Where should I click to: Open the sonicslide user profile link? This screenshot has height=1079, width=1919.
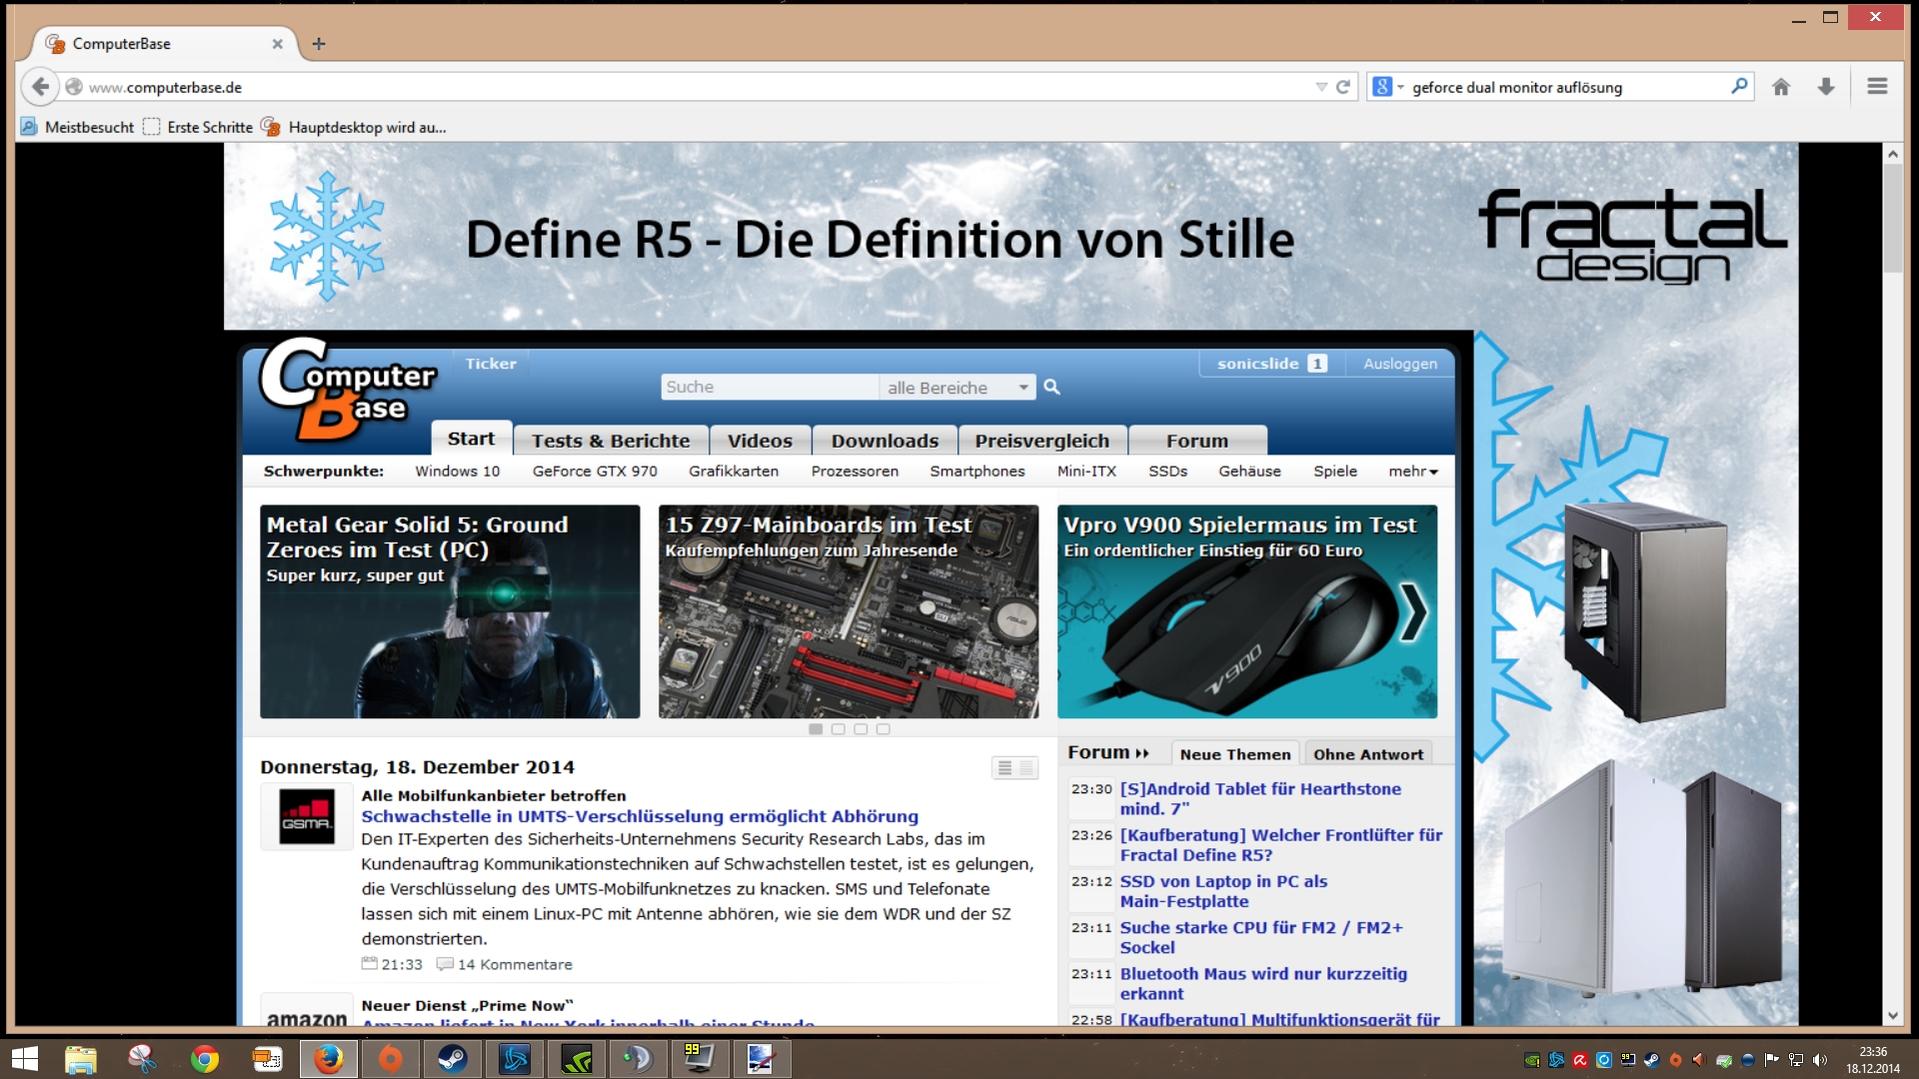coord(1258,363)
